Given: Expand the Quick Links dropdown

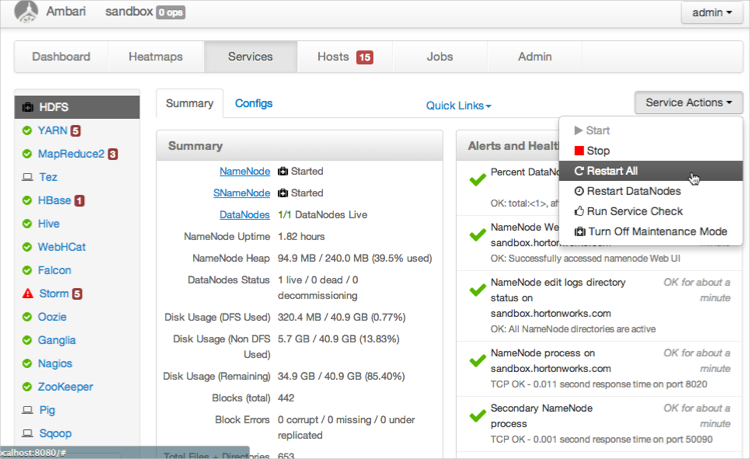Looking at the screenshot, I should (459, 105).
